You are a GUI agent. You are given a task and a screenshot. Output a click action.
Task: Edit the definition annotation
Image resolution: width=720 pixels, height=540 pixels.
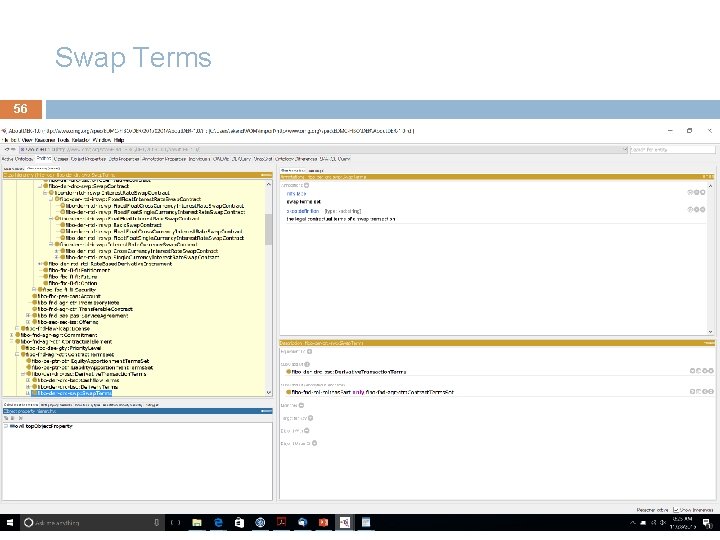(x=702, y=209)
